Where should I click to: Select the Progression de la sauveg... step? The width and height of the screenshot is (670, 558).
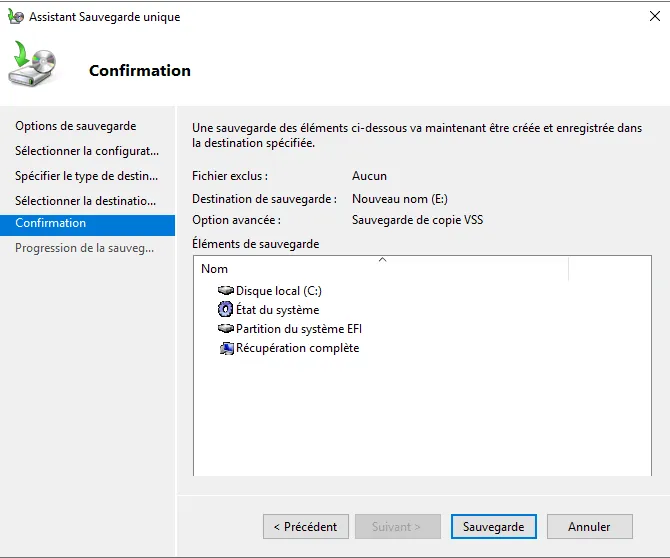pyautogui.click(x=85, y=248)
